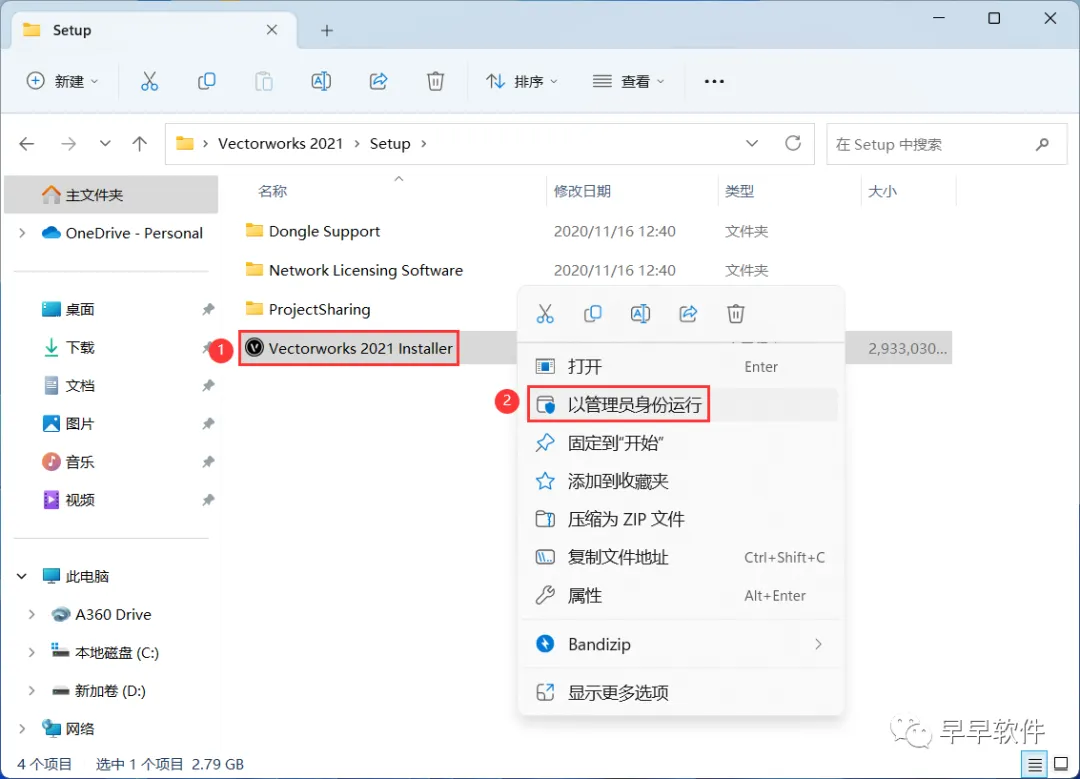Click the Setup breadcrumb in the address bar

[x=390, y=143]
